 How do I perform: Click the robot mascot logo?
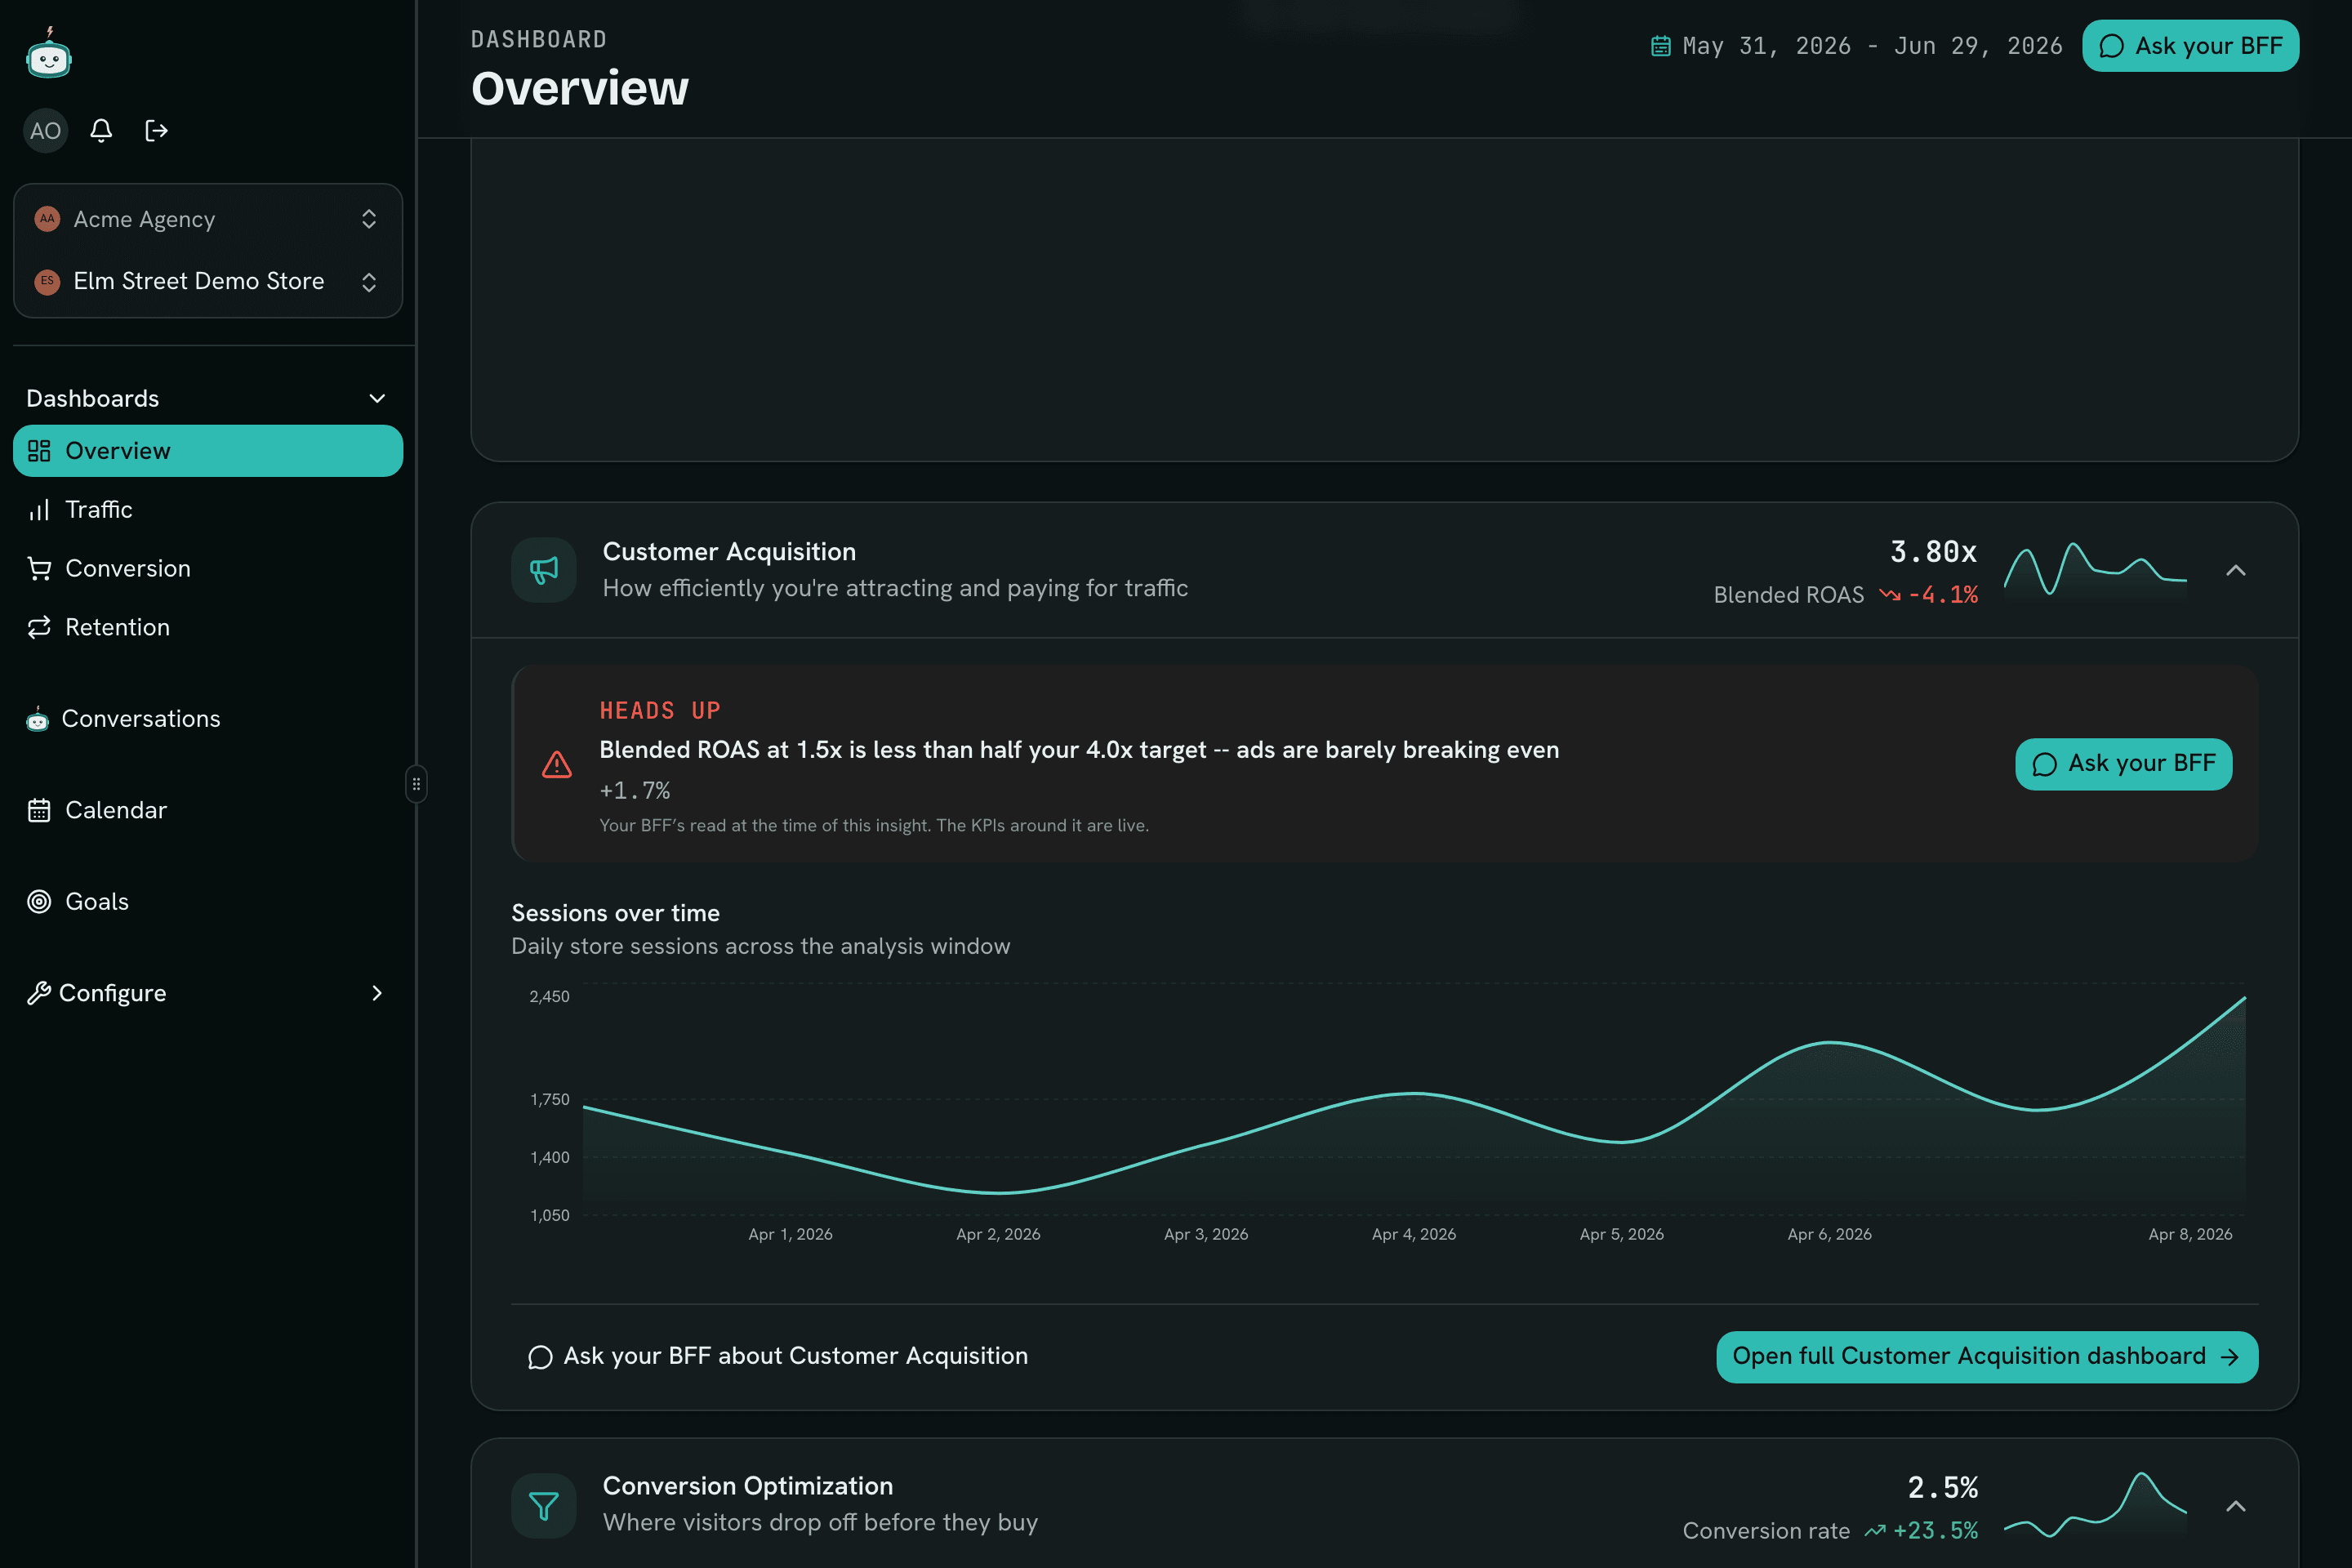click(48, 53)
